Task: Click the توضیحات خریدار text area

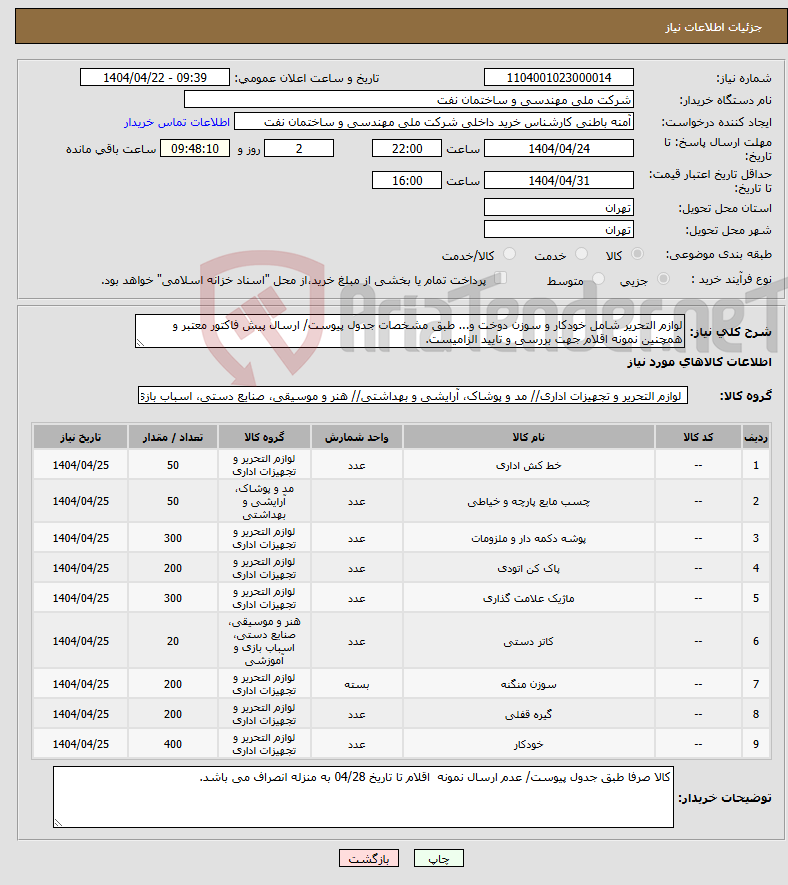Action: point(363,797)
